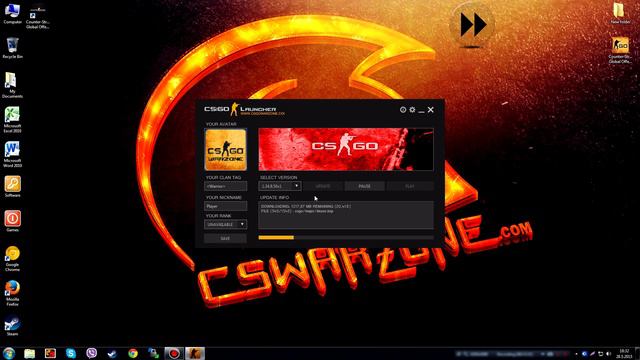Focus the Your Nickname input field
The width and height of the screenshot is (640, 360).
click(225, 206)
